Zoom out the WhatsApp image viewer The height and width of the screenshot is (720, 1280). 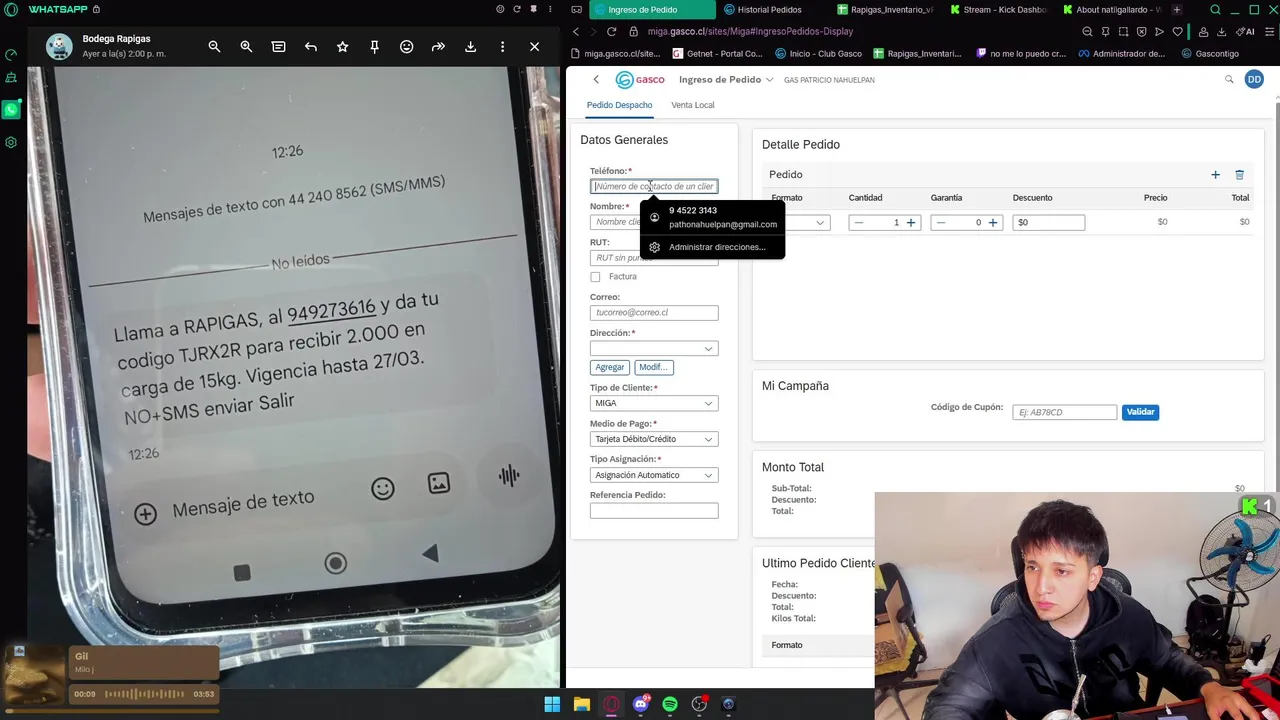coord(214,47)
